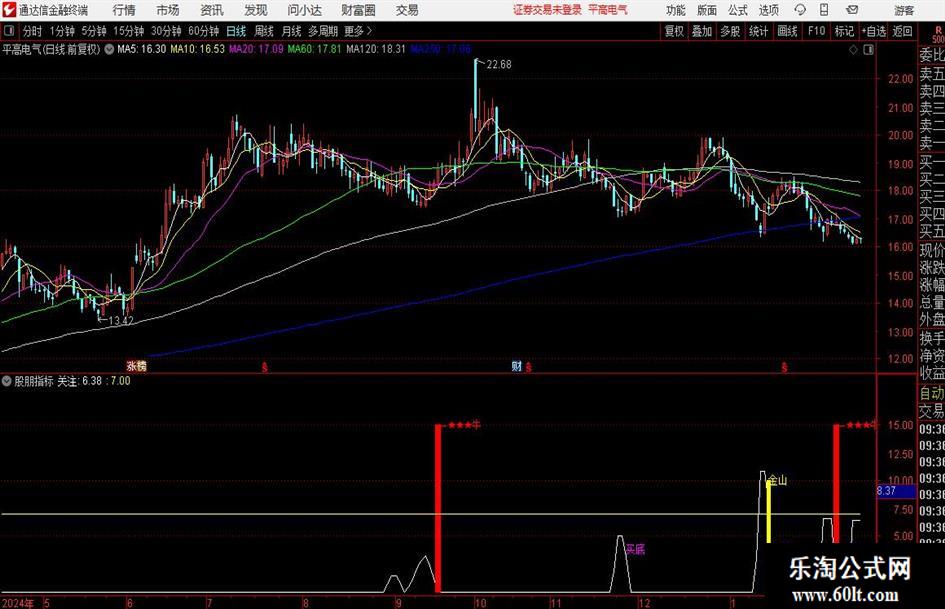Open the 选项 menu
The height and width of the screenshot is (609, 945).
click(x=768, y=10)
